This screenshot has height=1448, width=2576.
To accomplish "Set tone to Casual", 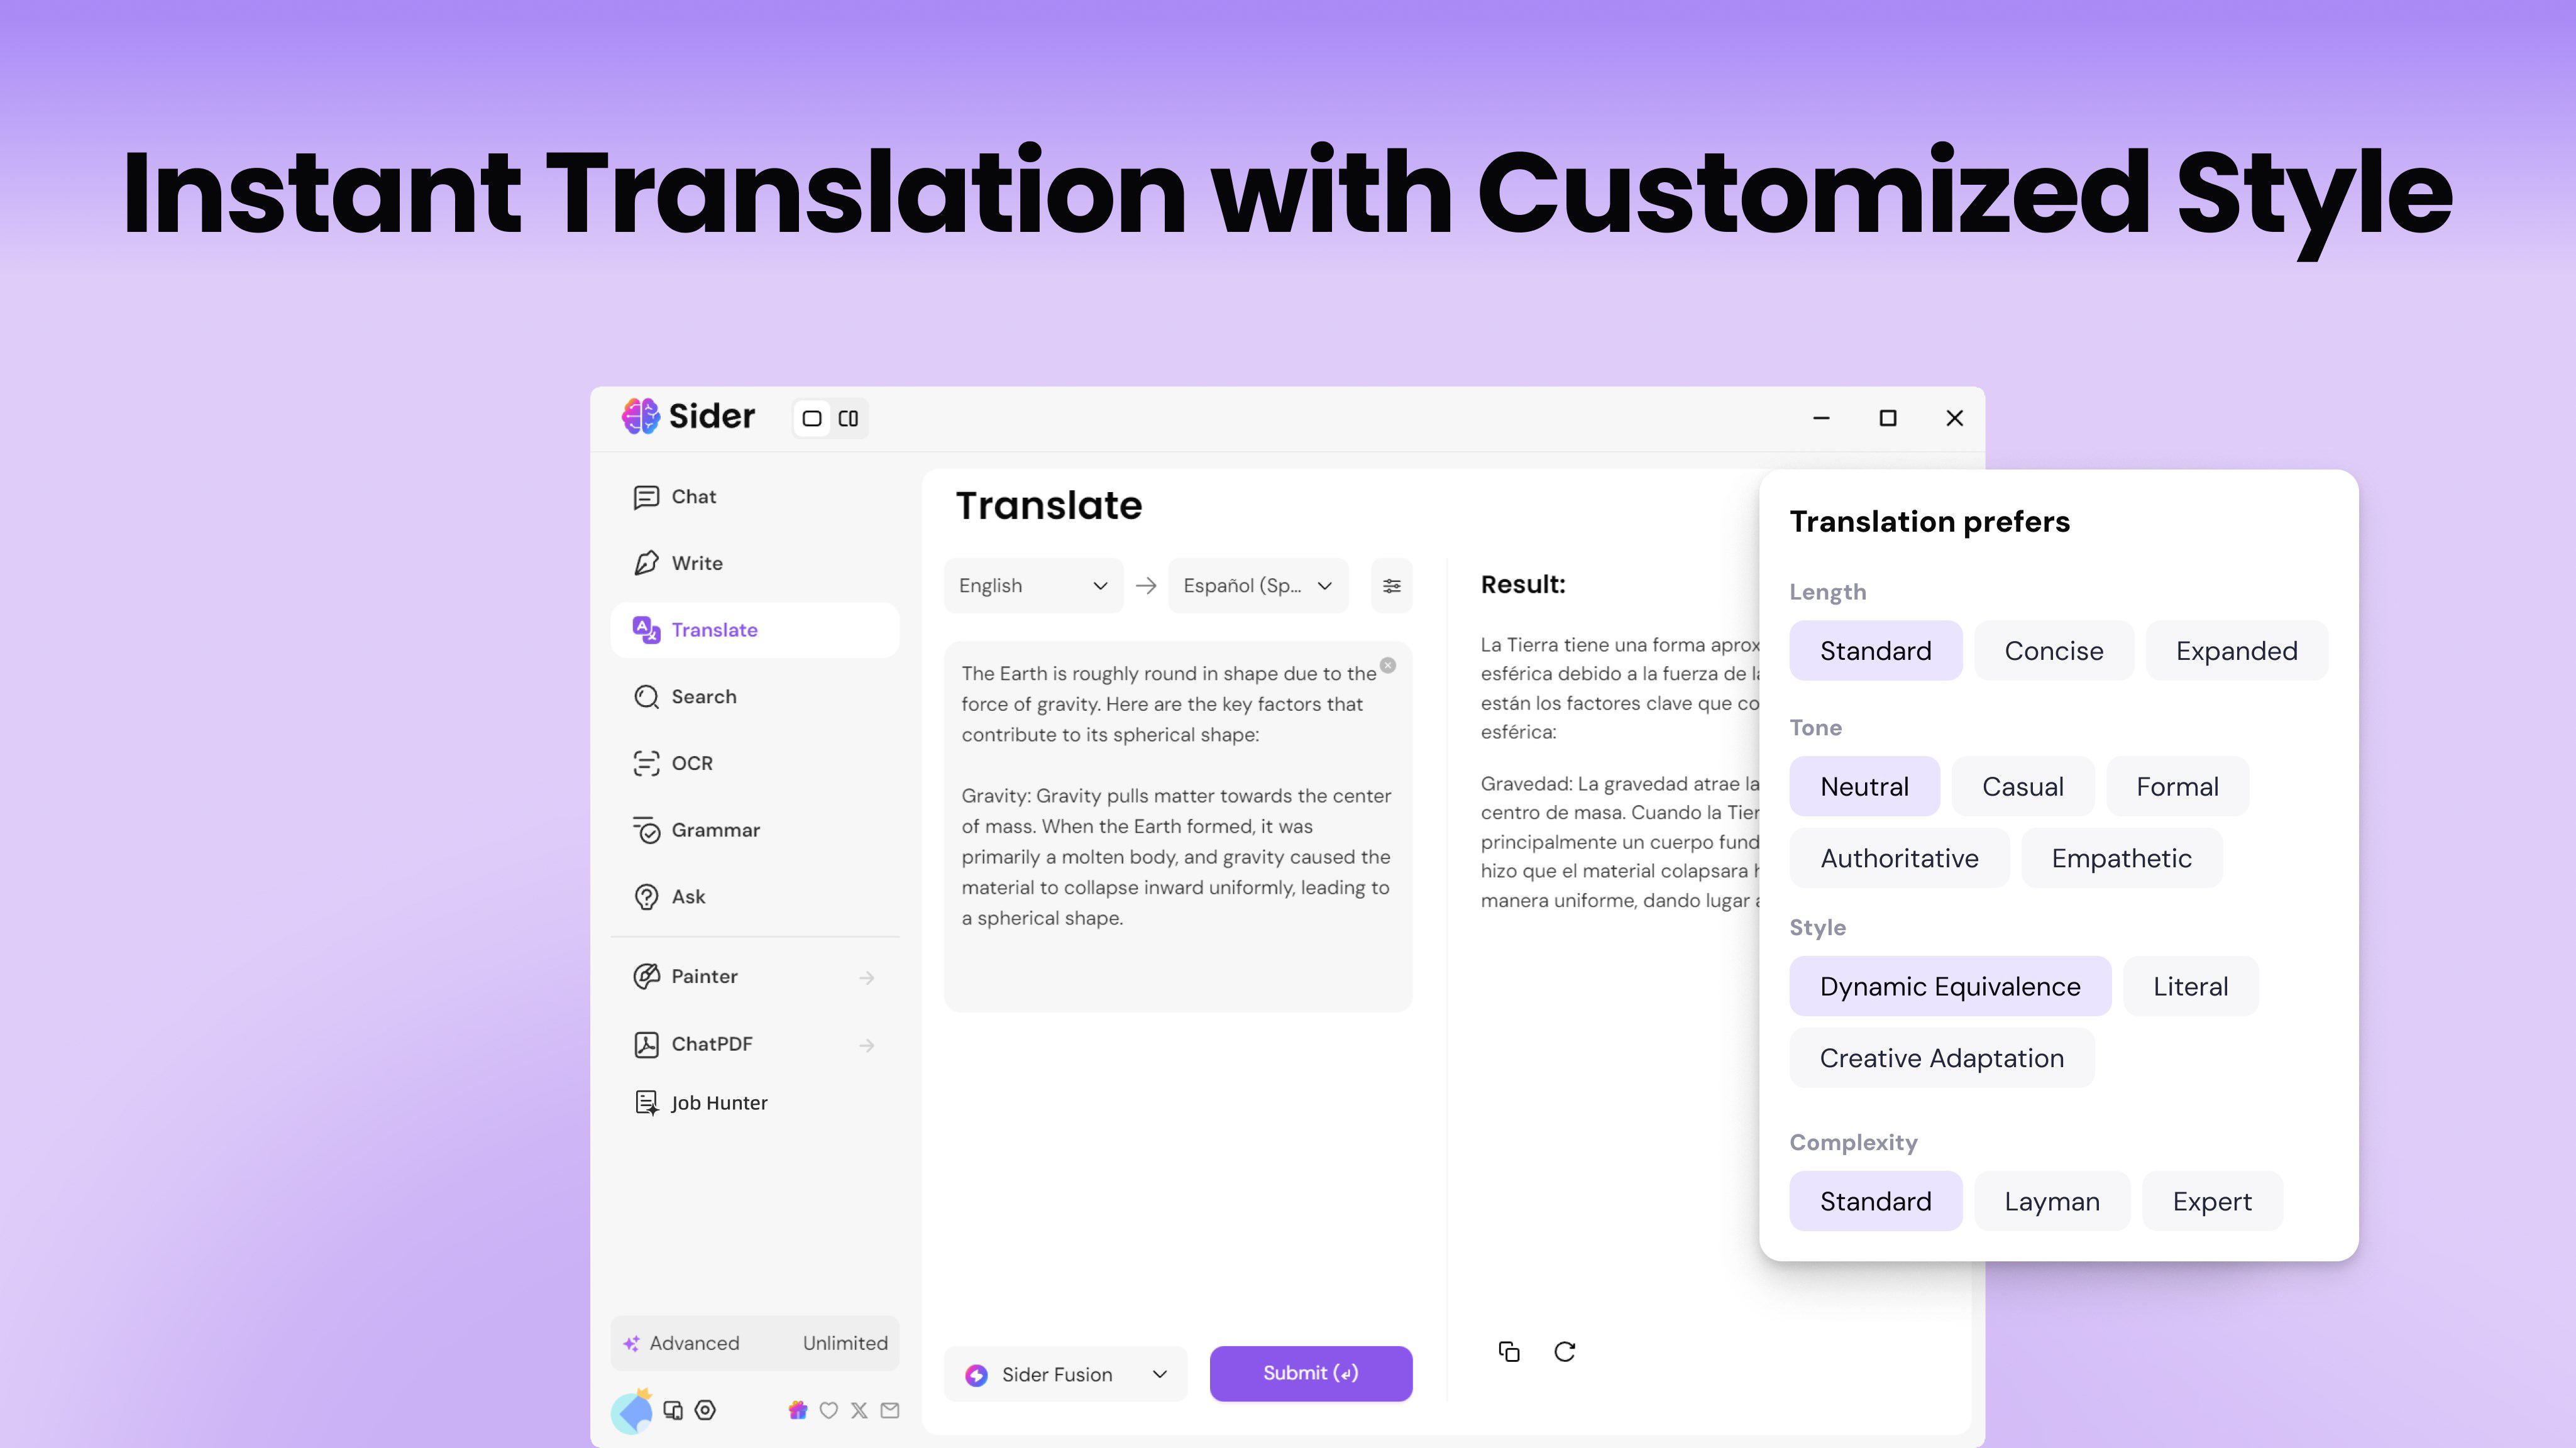I will 2023,787.
